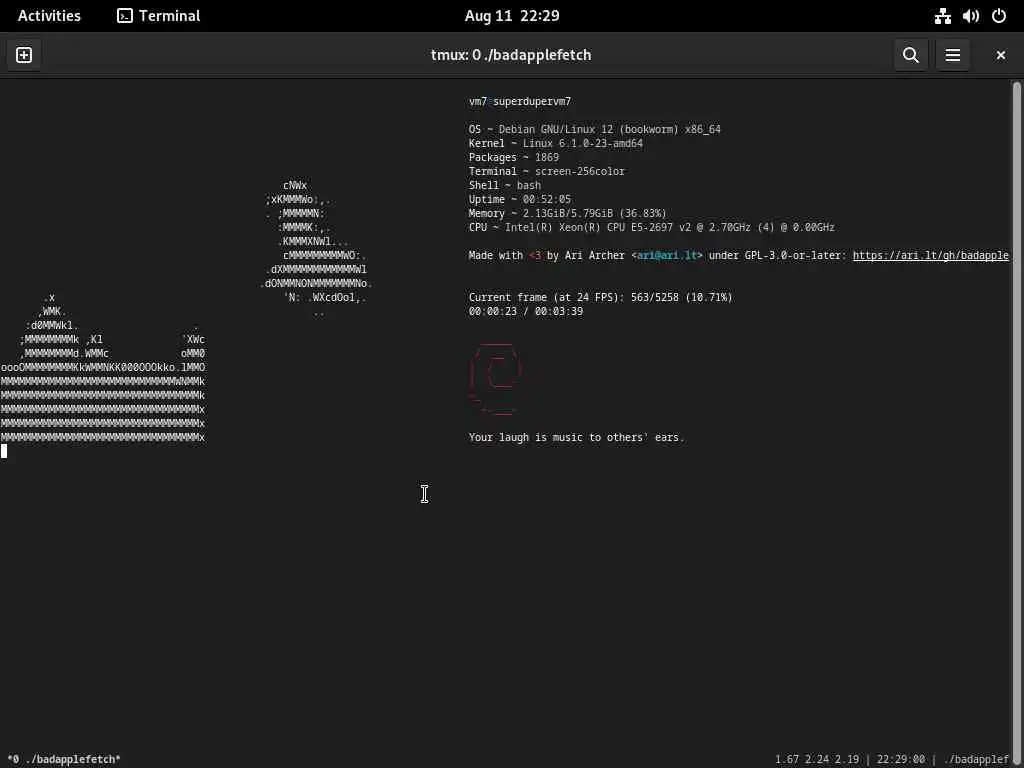Open the volume speaker icon
This screenshot has width=1024, height=768.
click(x=970, y=16)
